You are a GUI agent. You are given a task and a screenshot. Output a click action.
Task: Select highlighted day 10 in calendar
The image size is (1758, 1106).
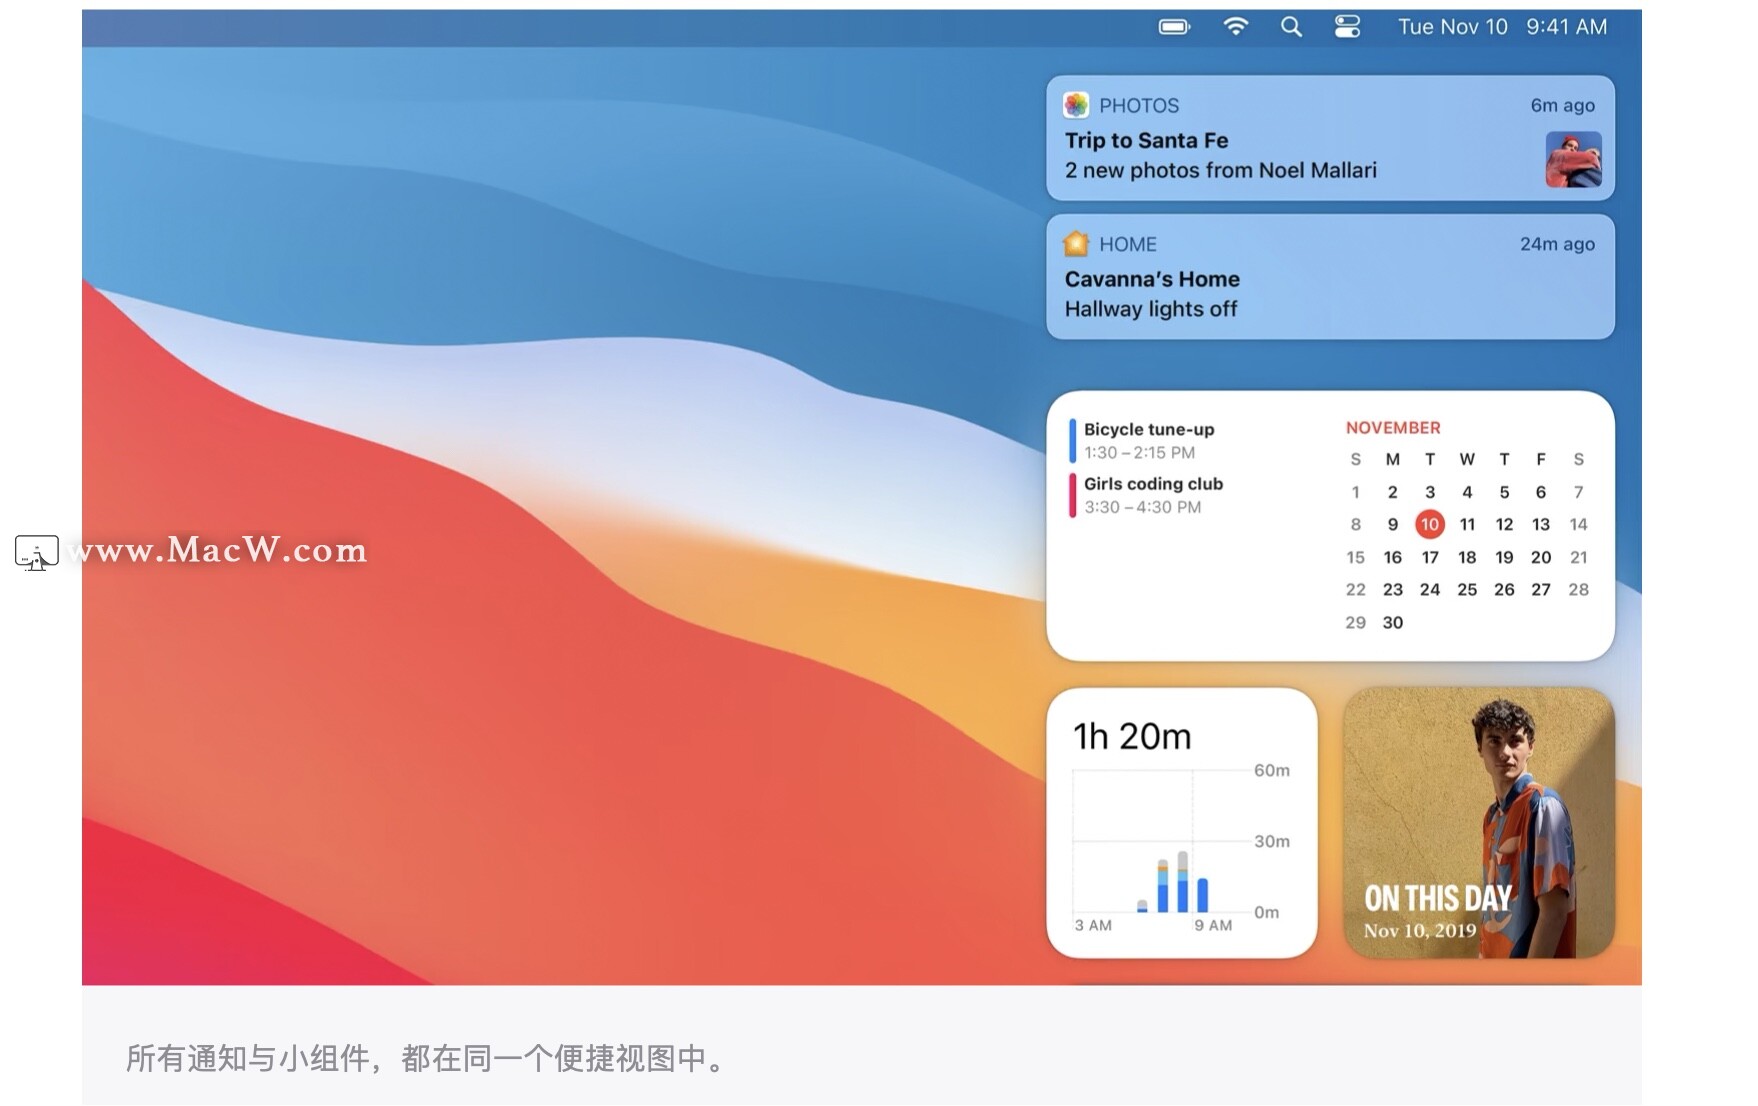coord(1430,524)
